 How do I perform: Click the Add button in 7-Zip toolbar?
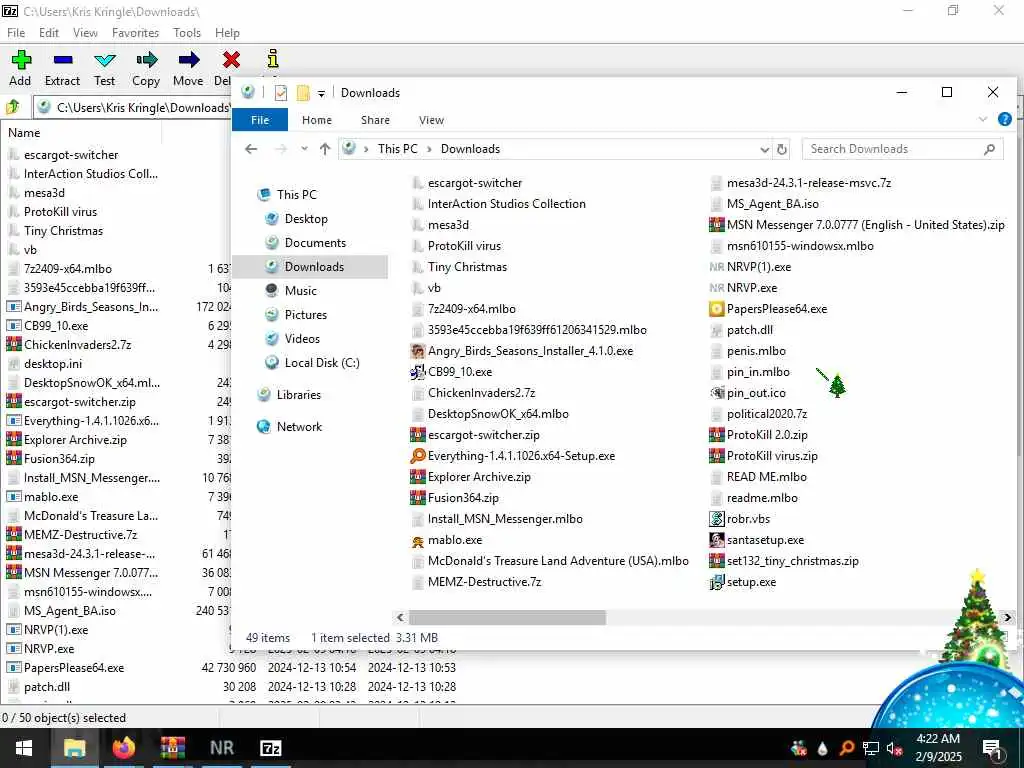point(20,68)
